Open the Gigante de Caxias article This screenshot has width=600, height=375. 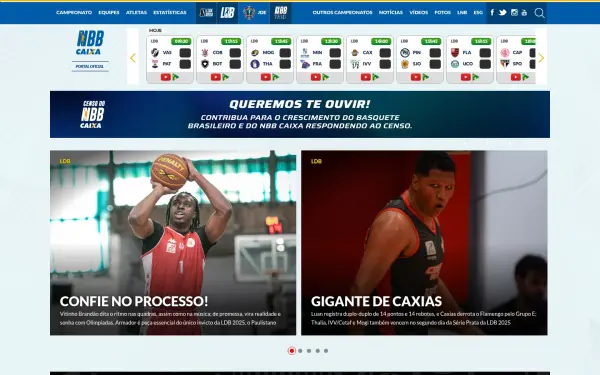[424, 243]
